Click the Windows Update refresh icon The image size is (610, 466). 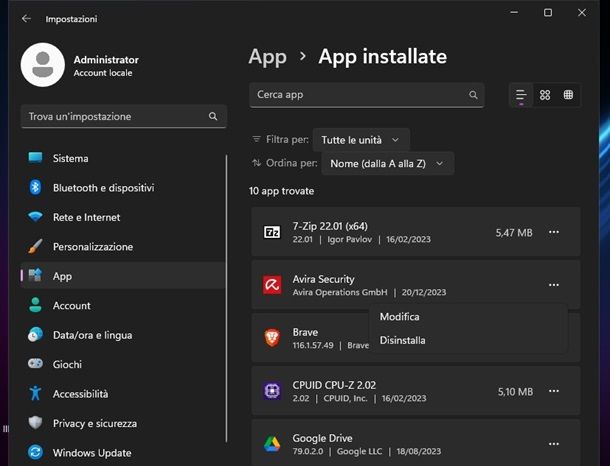35,452
